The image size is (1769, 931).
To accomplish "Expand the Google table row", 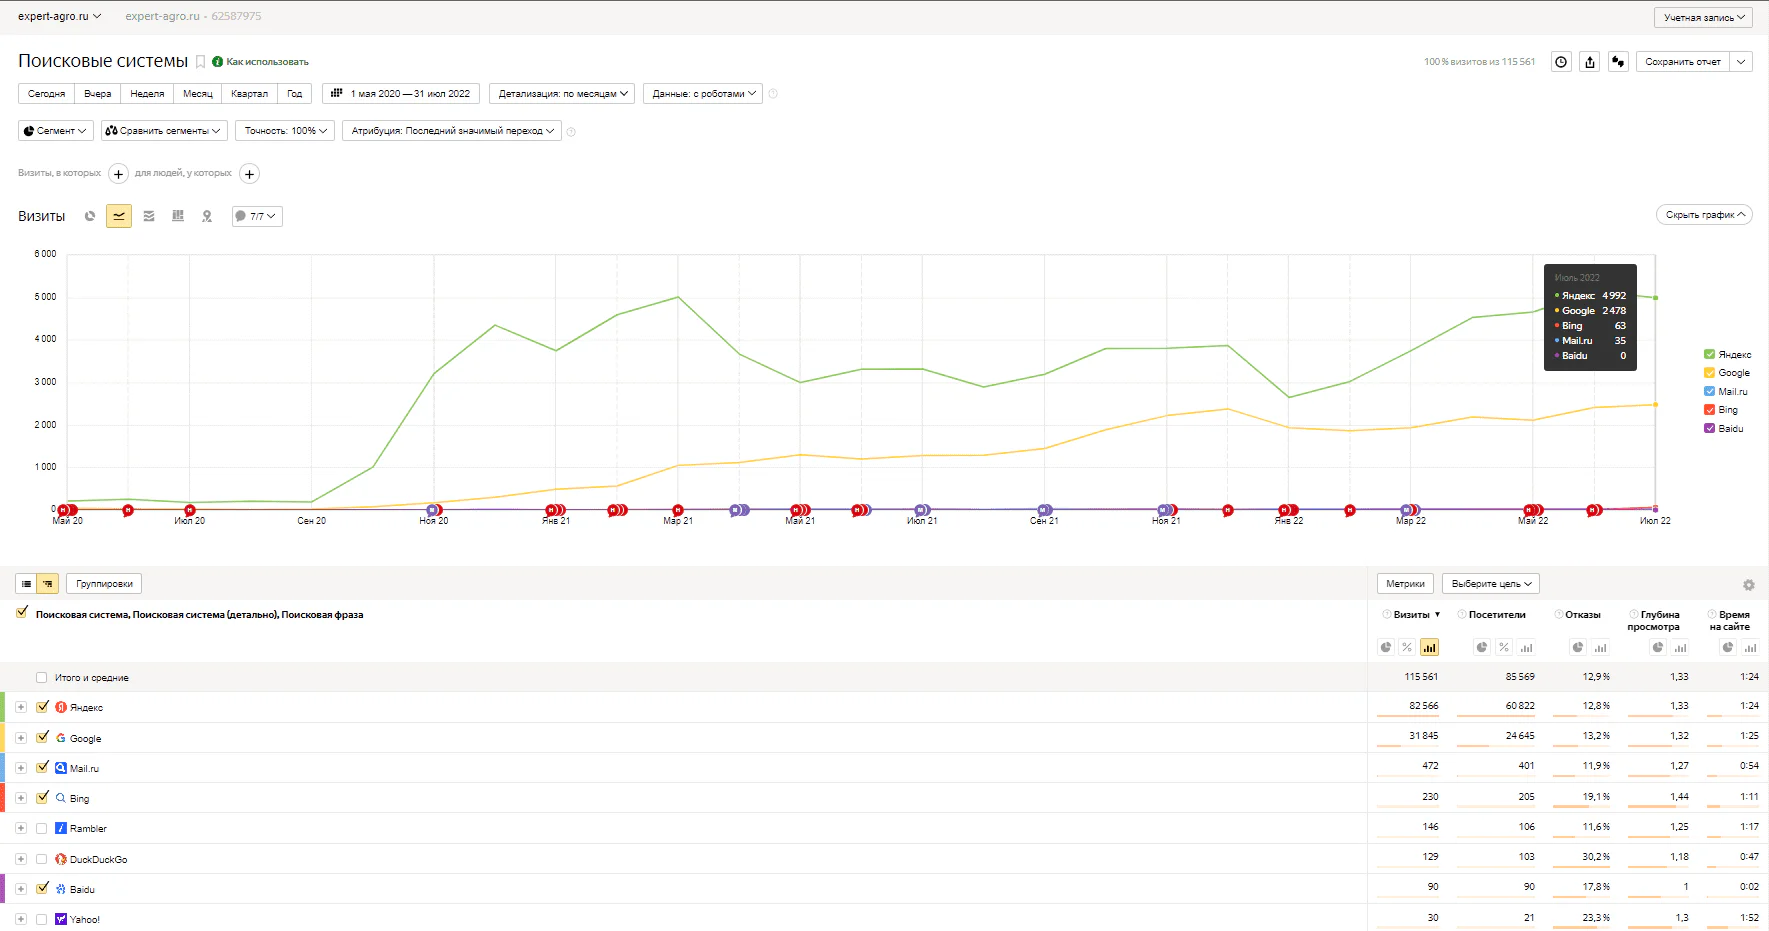I will coord(20,738).
